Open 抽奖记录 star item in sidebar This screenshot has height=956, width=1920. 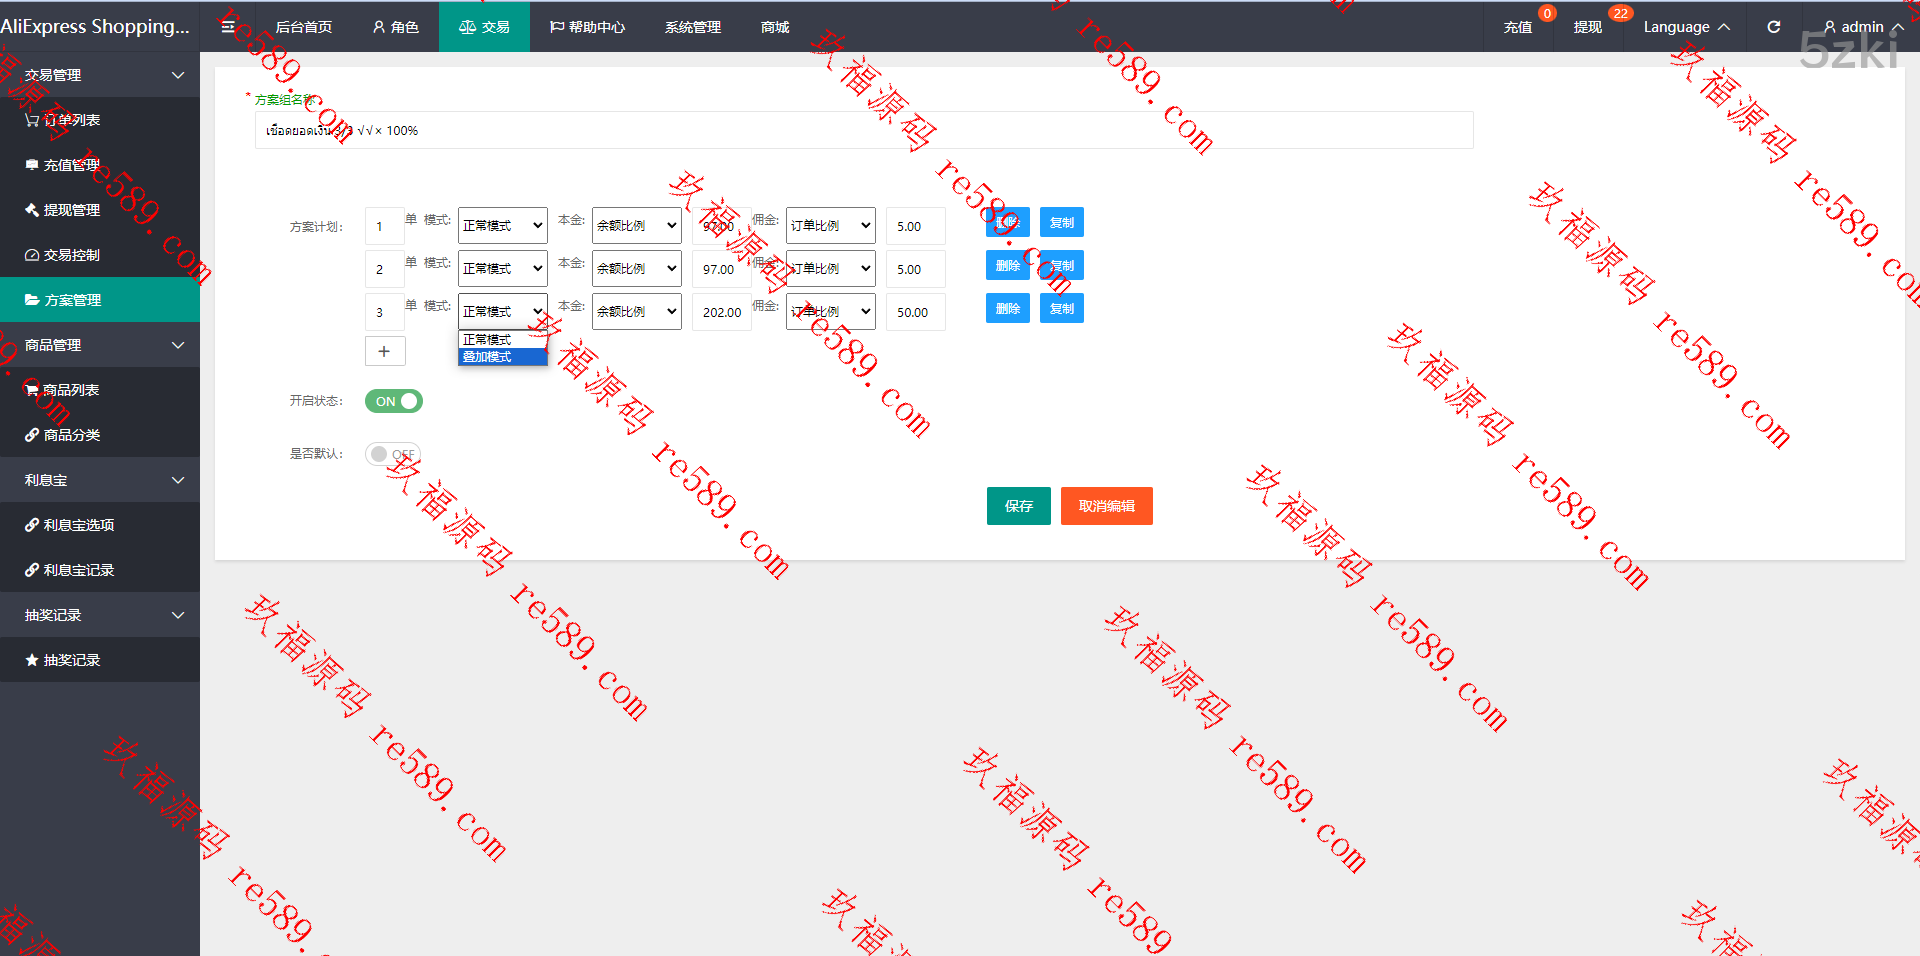click(x=71, y=660)
